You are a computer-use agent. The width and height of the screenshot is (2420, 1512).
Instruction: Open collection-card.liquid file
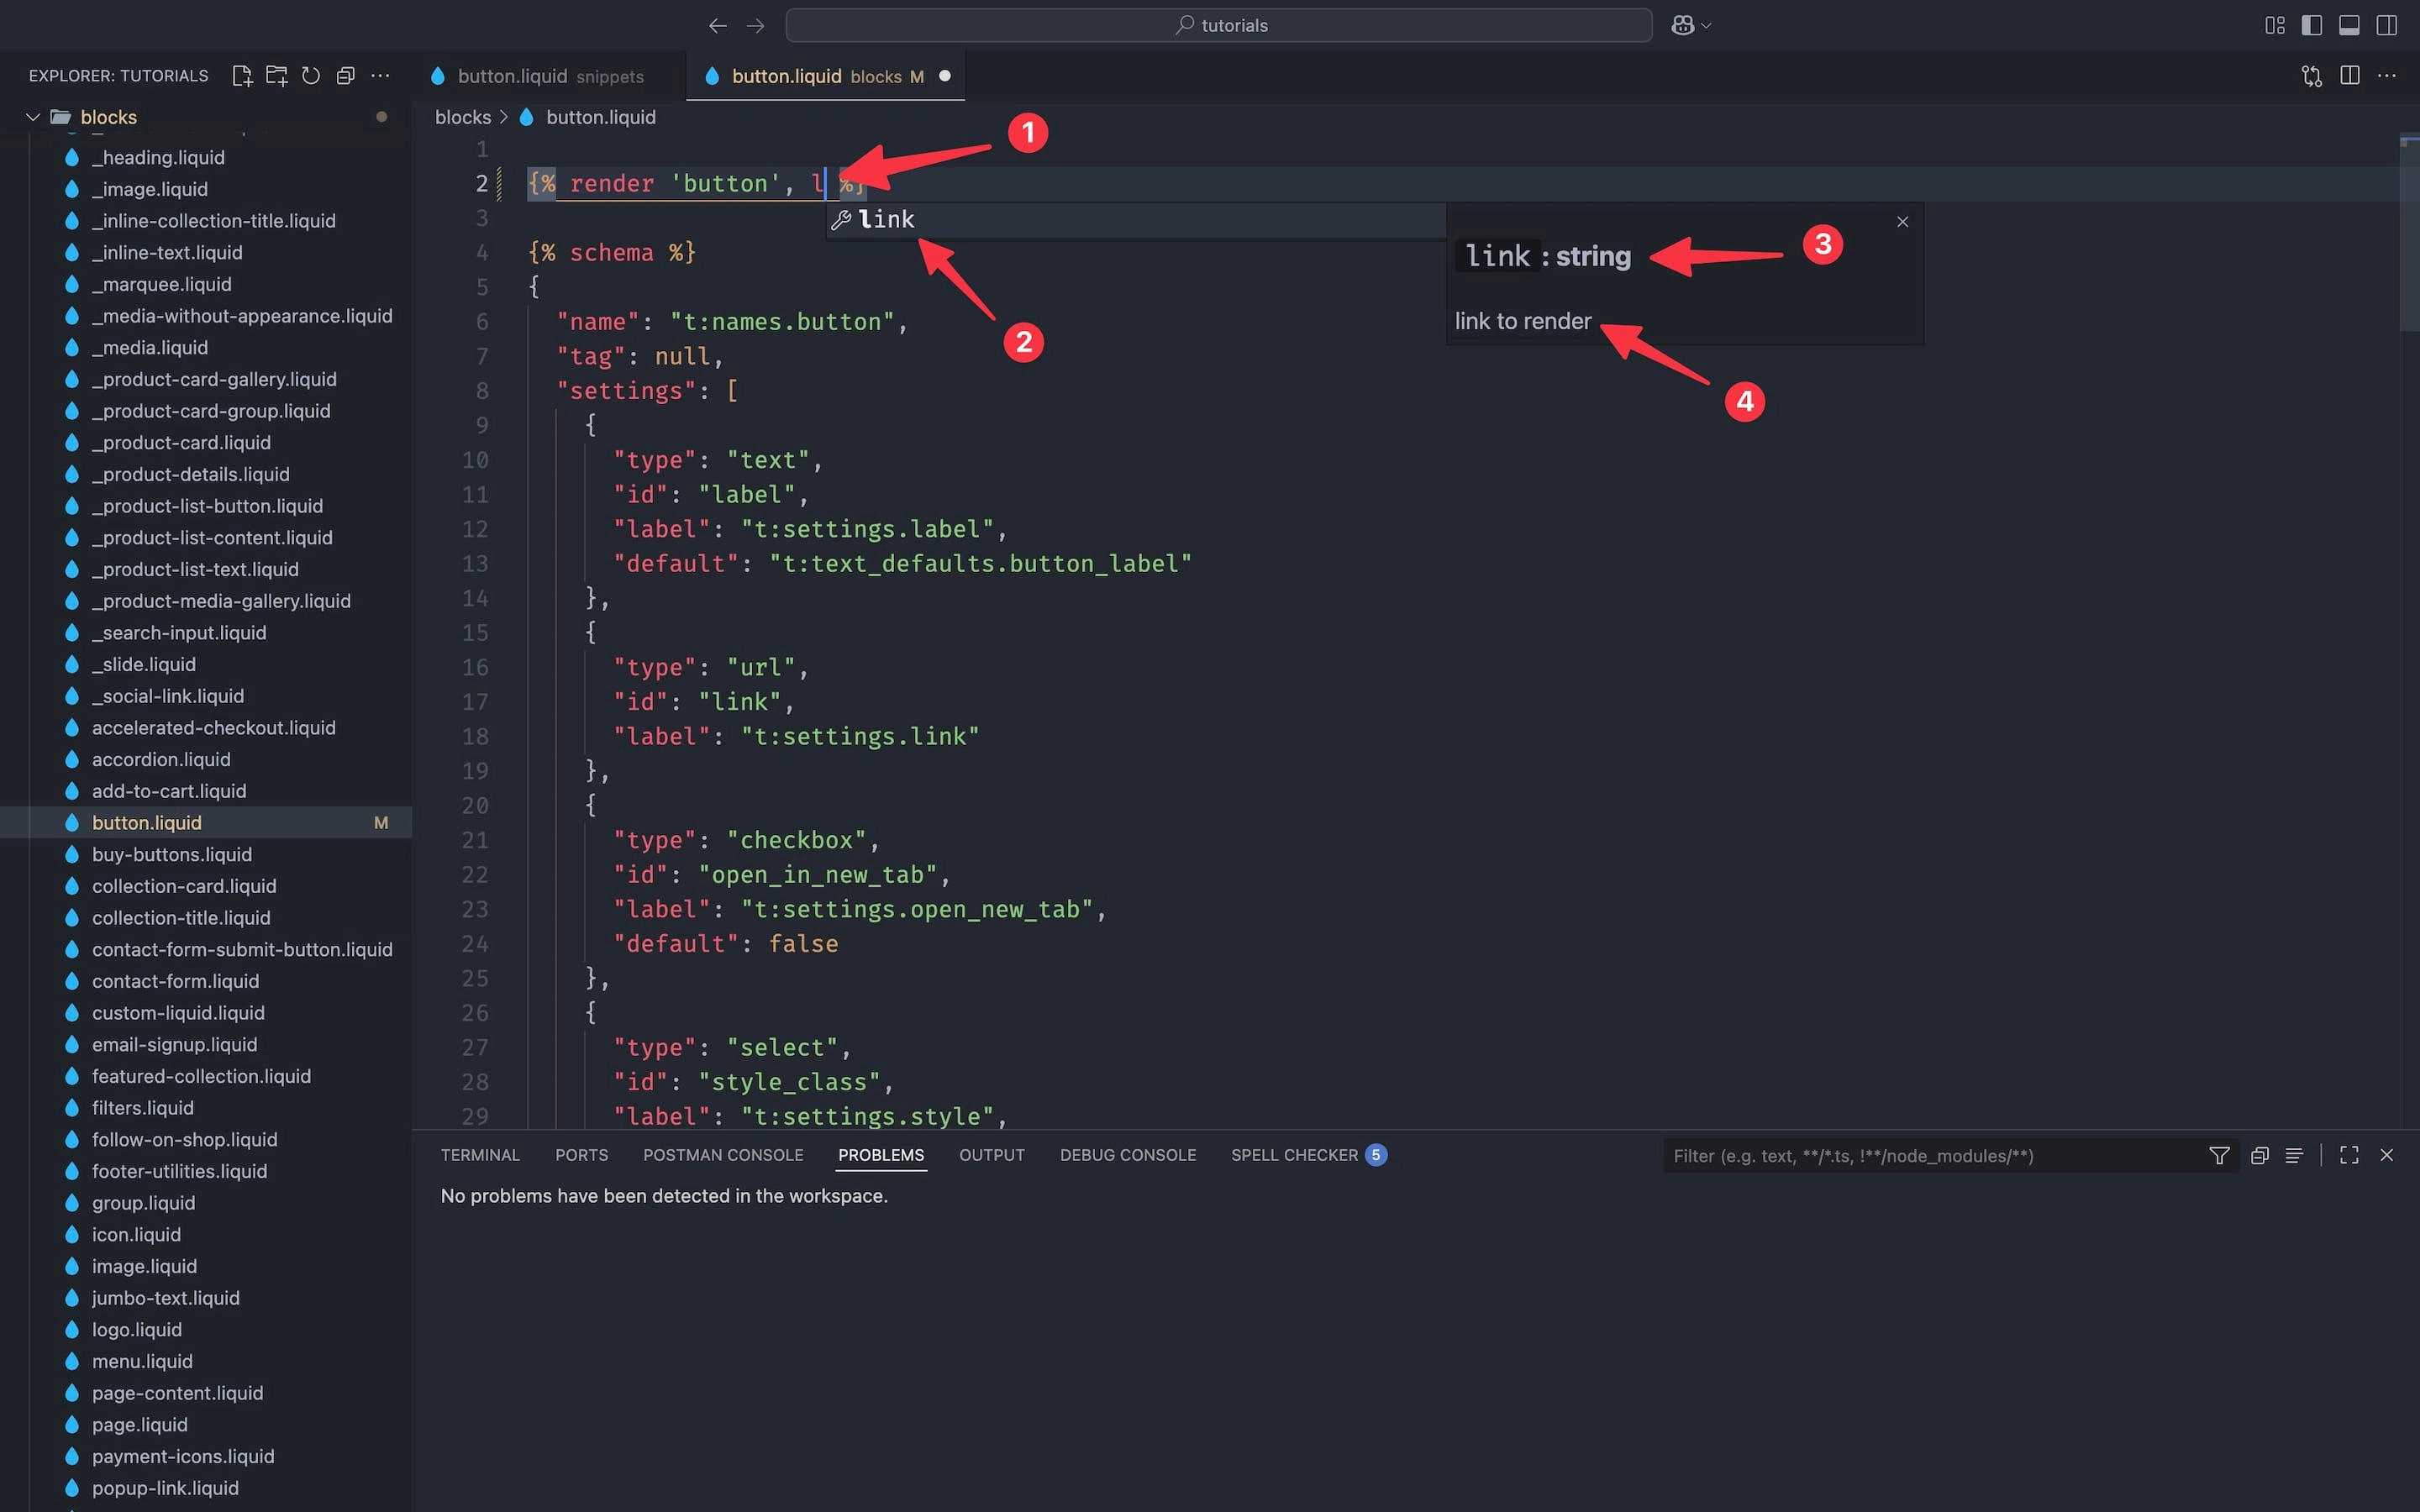click(x=184, y=886)
